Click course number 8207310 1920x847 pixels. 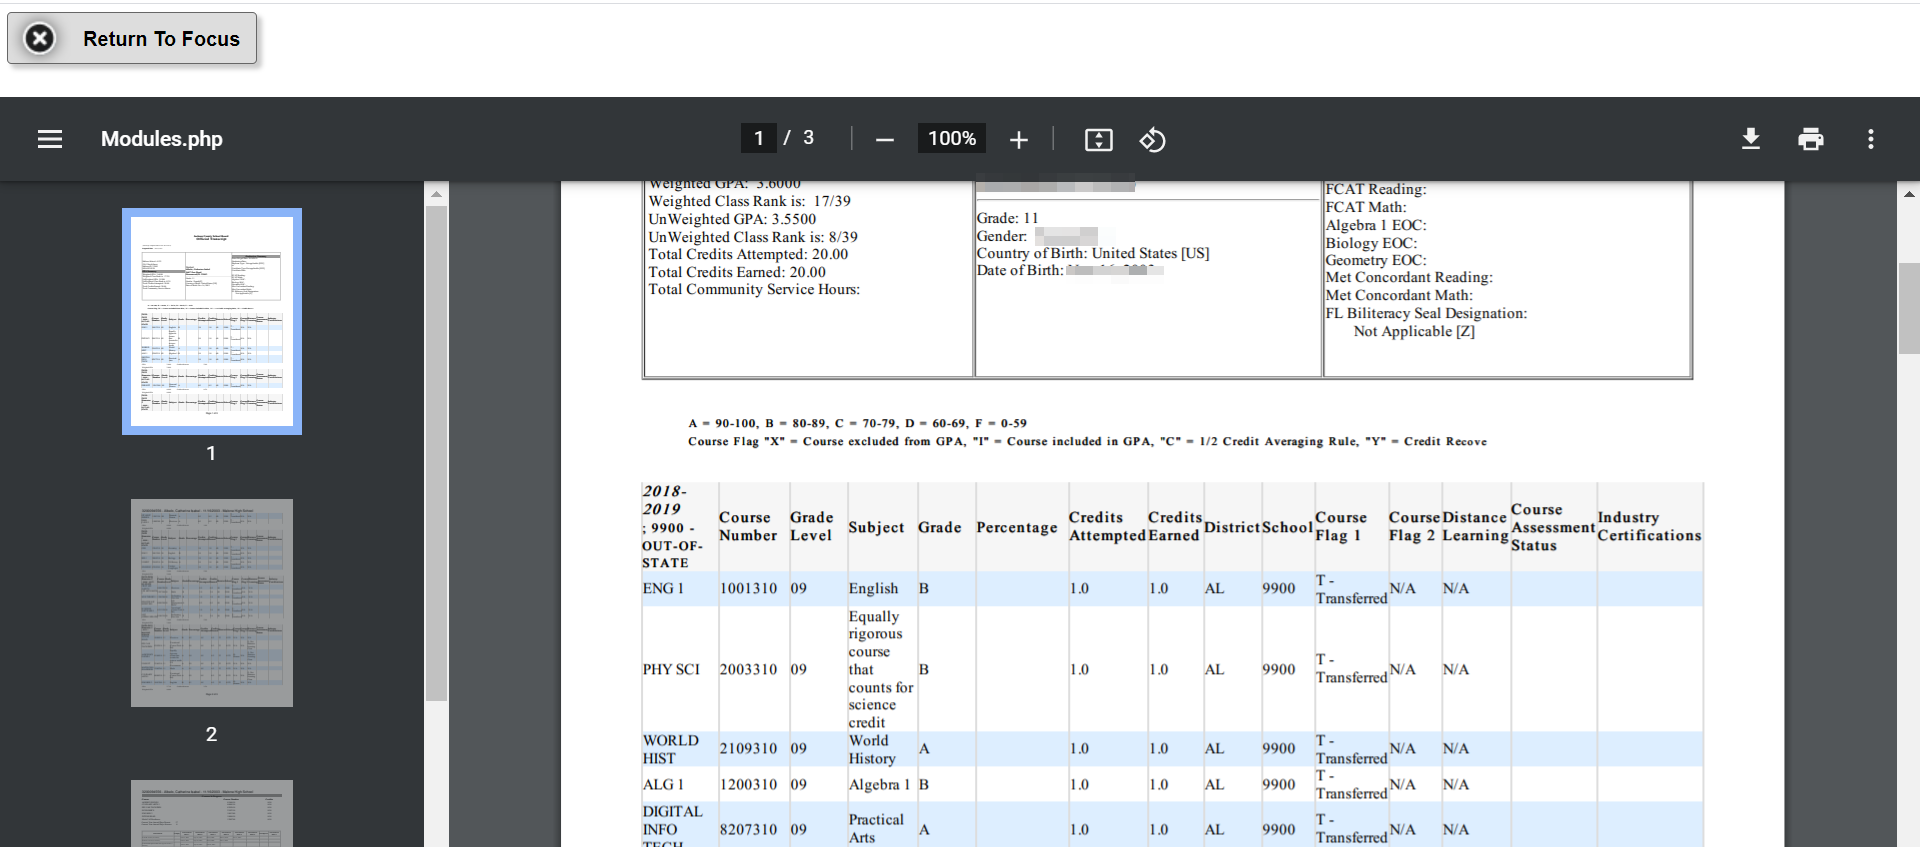748,829
